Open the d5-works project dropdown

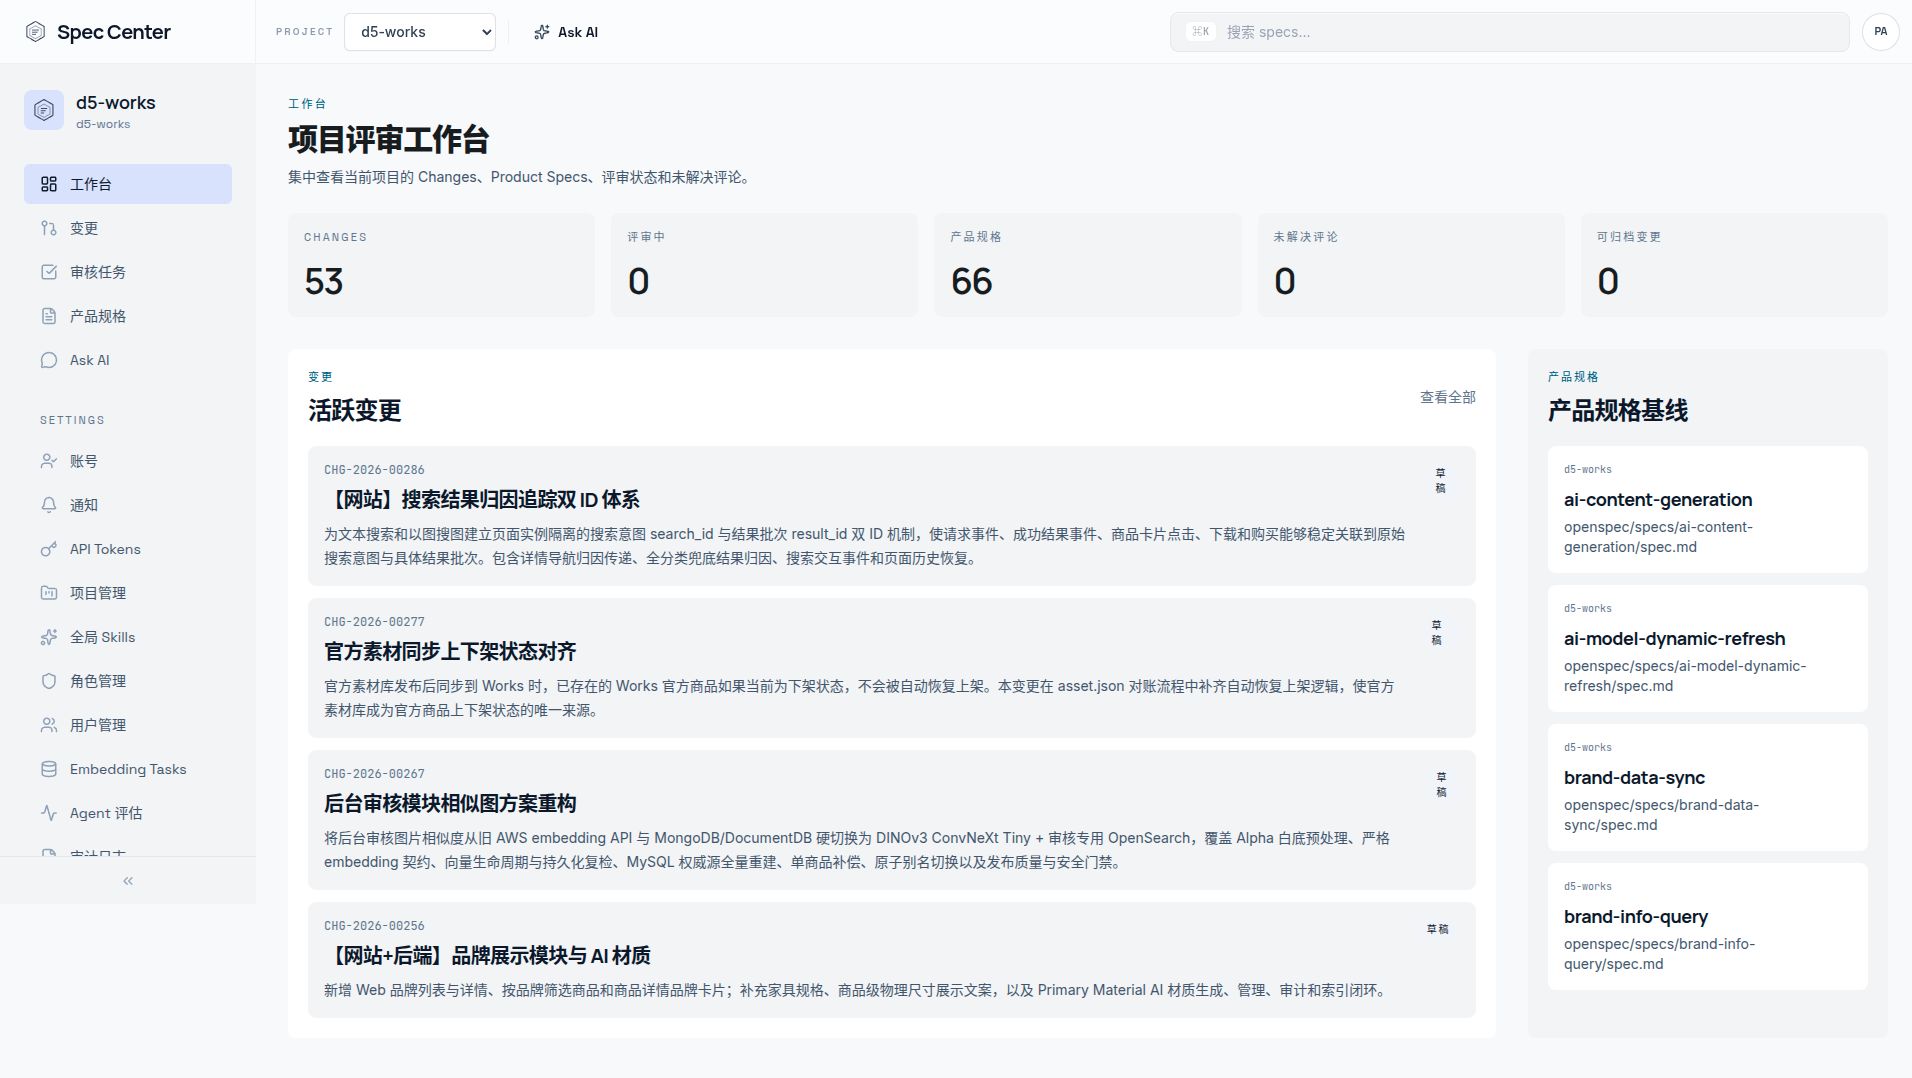point(420,32)
